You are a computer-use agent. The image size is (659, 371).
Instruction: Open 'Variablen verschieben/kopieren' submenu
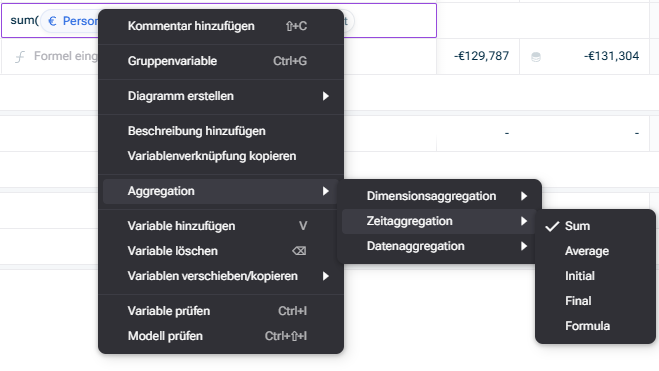click(221, 276)
